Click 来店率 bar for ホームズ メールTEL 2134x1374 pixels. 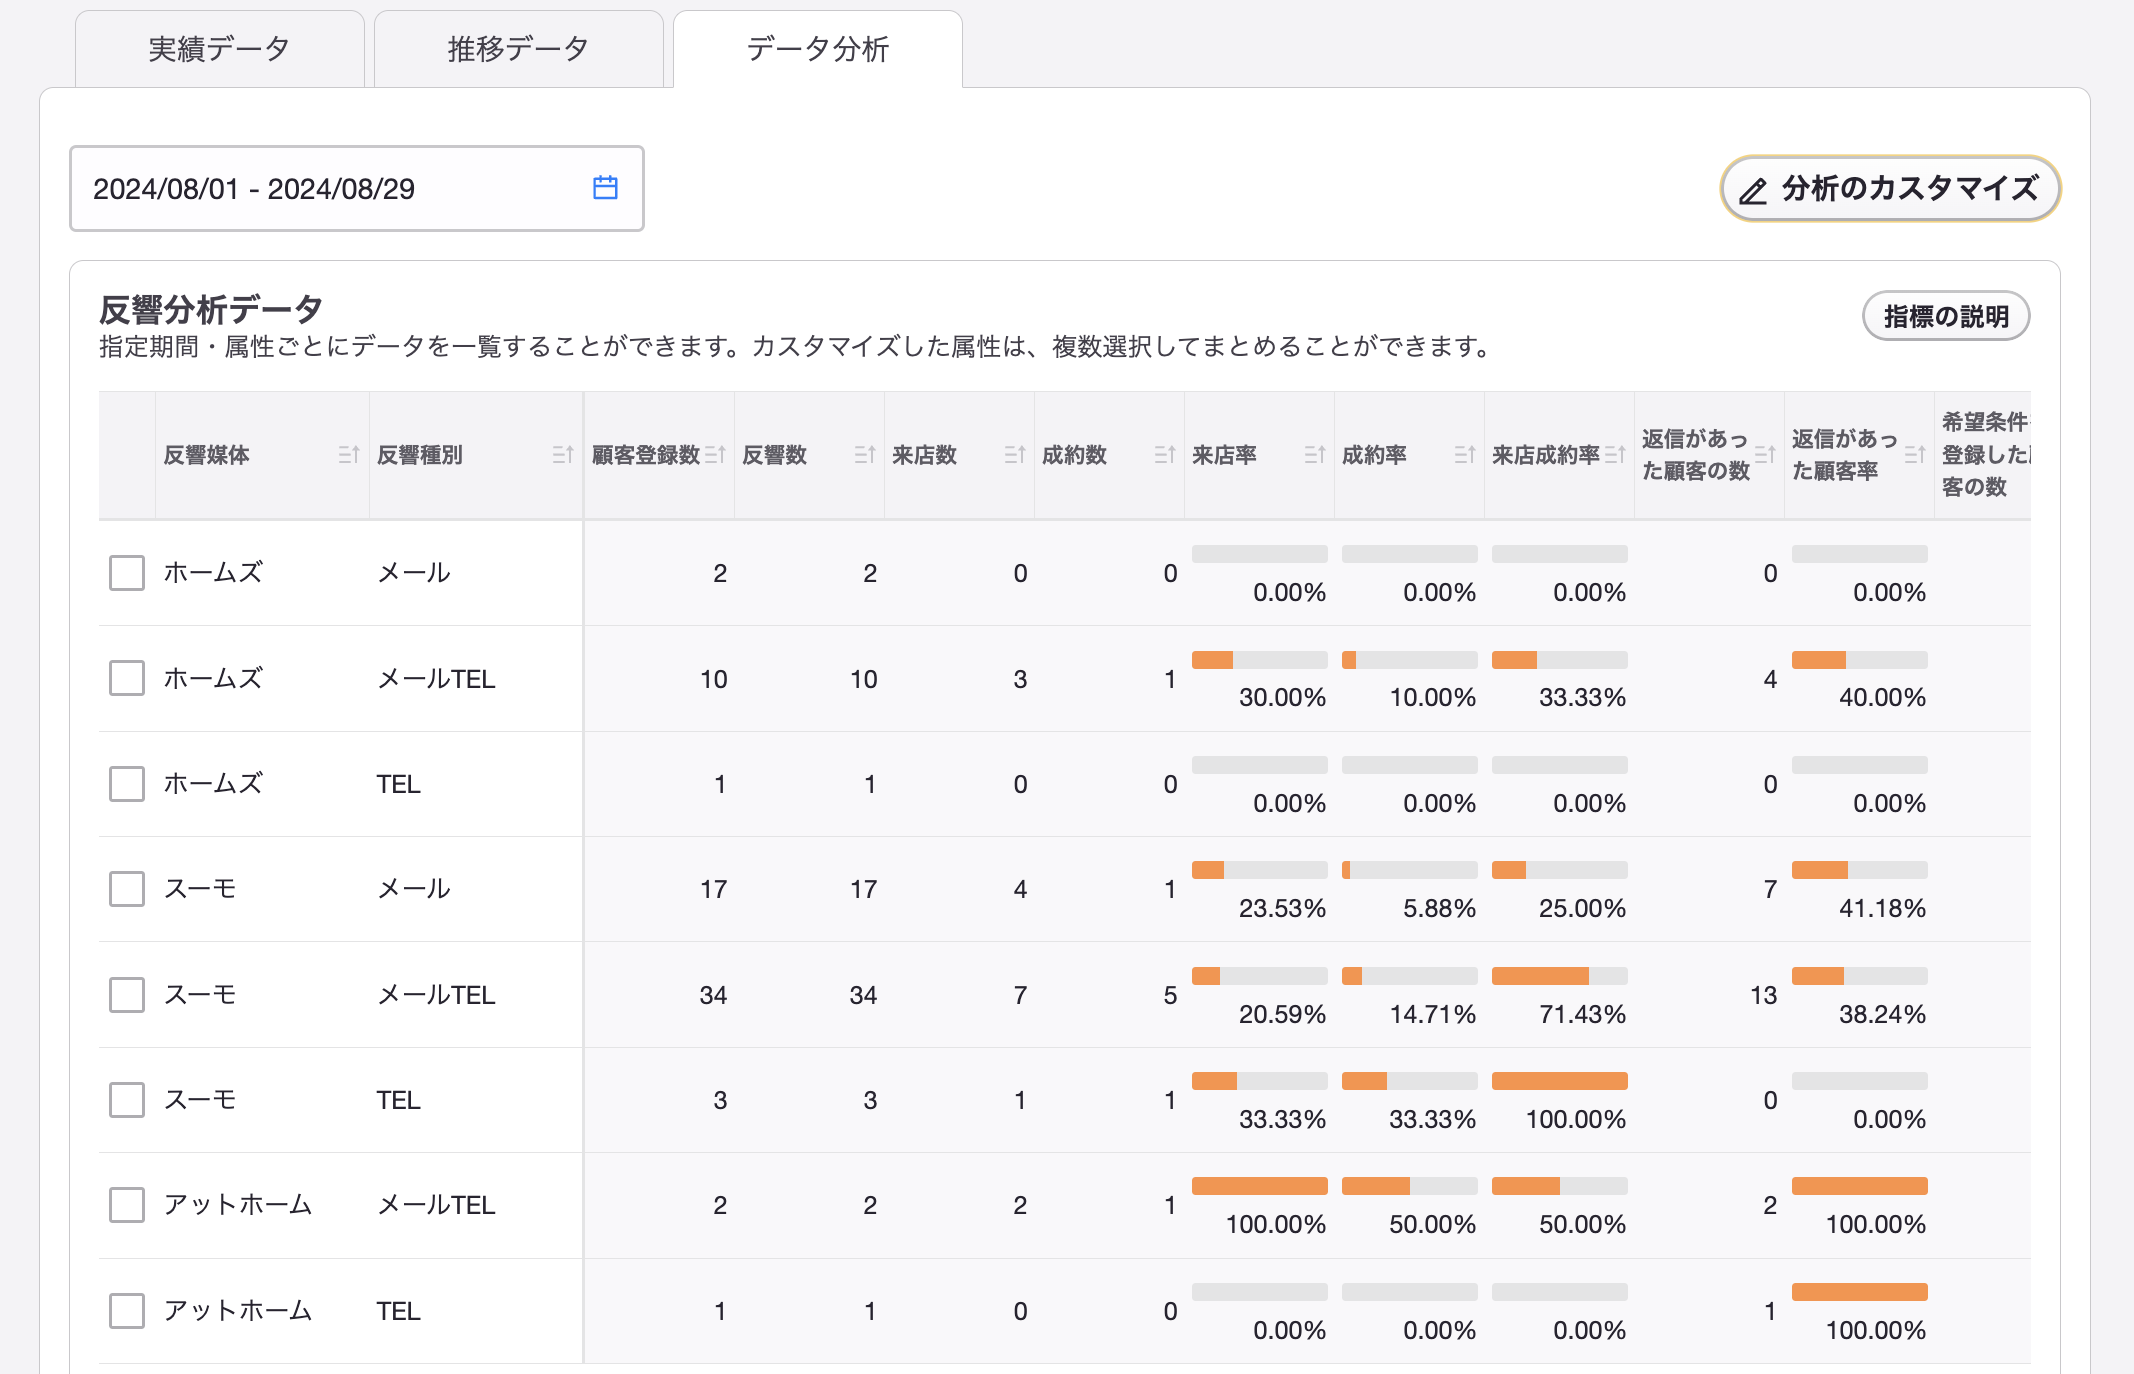tap(1260, 660)
